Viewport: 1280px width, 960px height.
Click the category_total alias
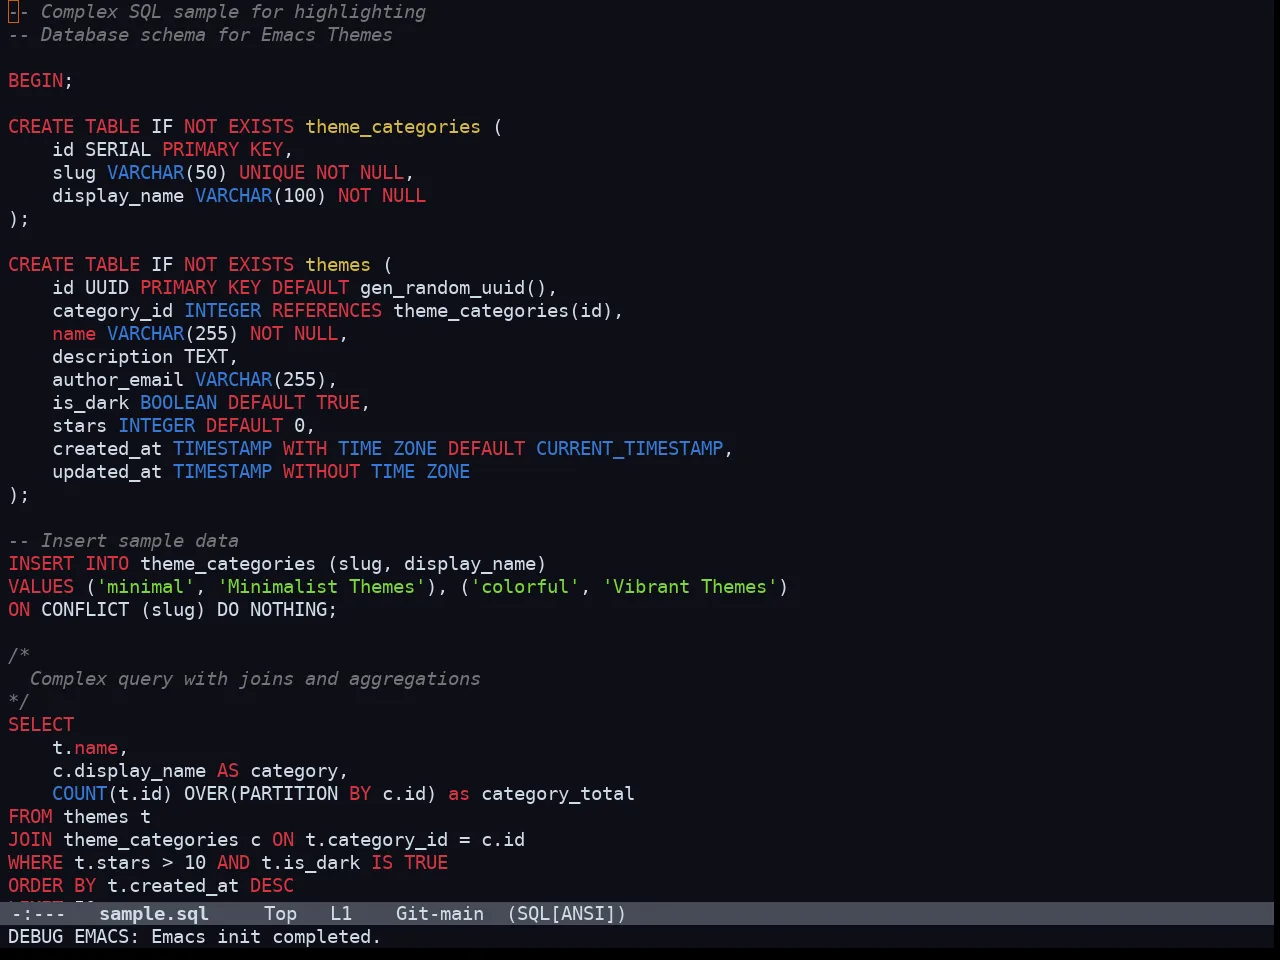tap(558, 794)
